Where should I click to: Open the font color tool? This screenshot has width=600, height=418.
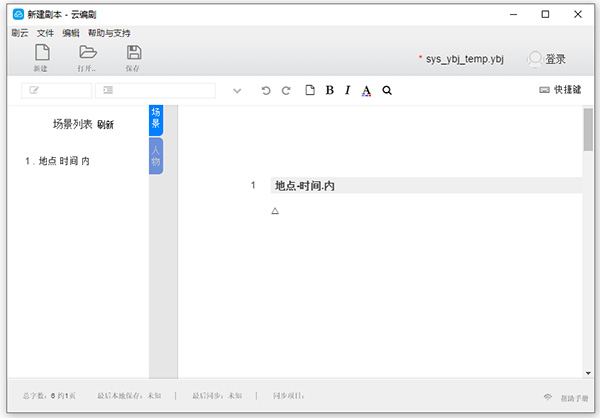click(366, 91)
